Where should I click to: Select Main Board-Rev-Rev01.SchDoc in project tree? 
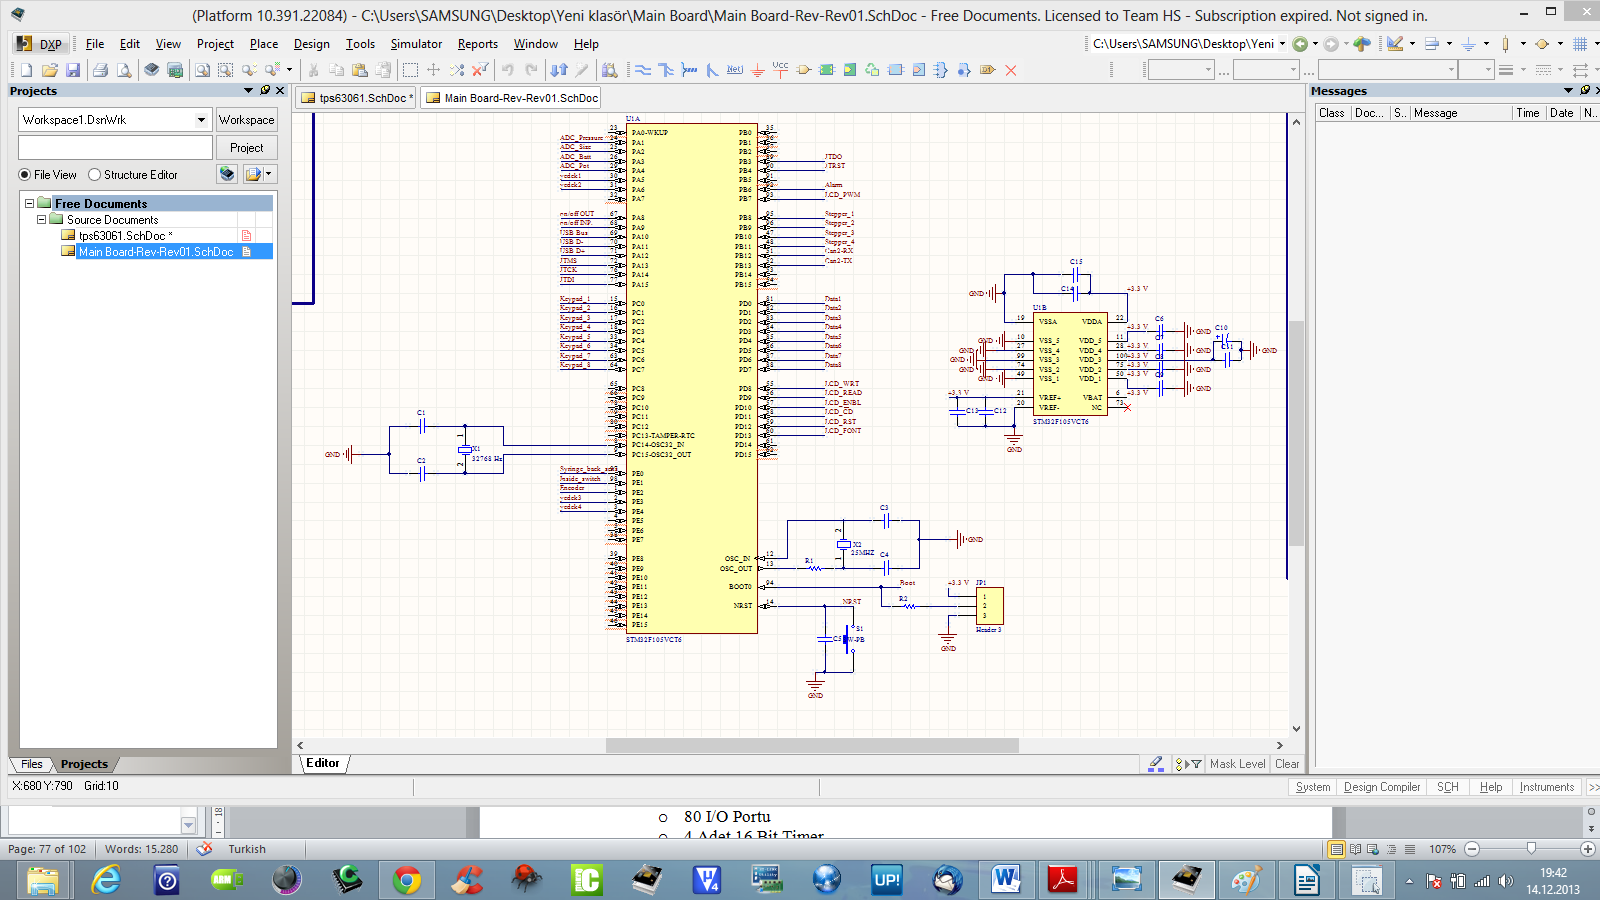pos(156,252)
